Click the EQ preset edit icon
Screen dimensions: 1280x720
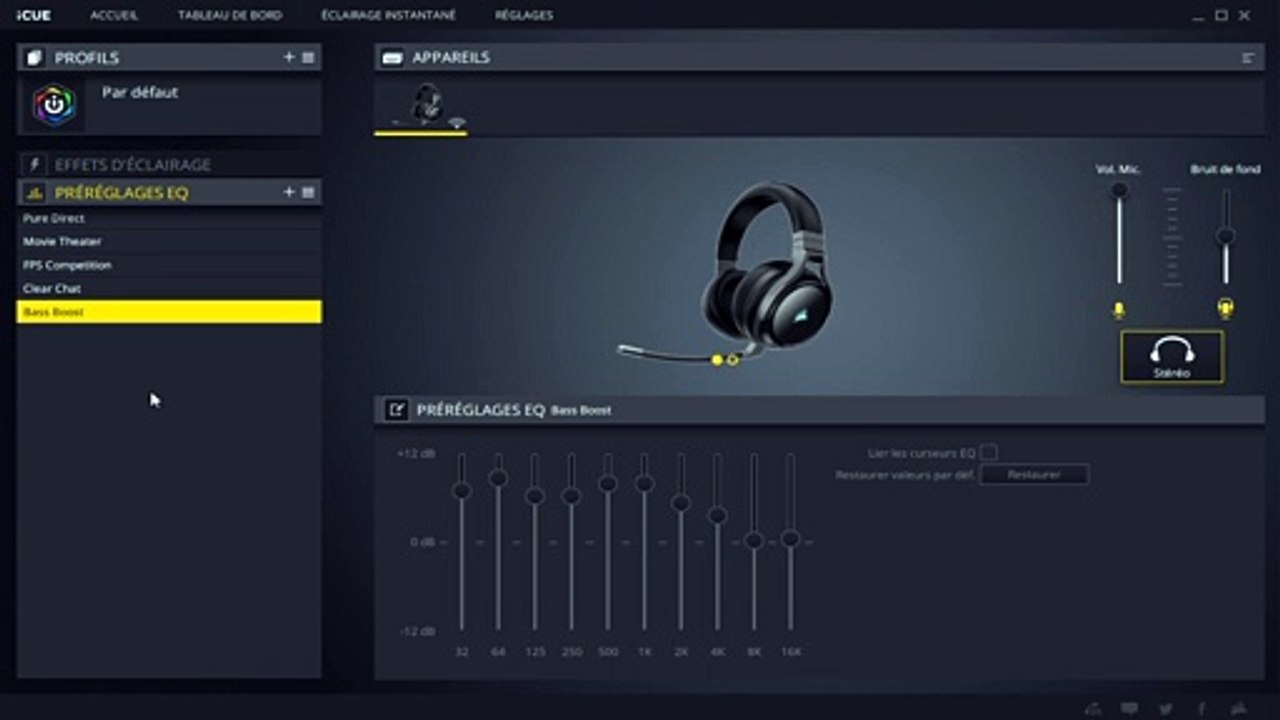396,409
